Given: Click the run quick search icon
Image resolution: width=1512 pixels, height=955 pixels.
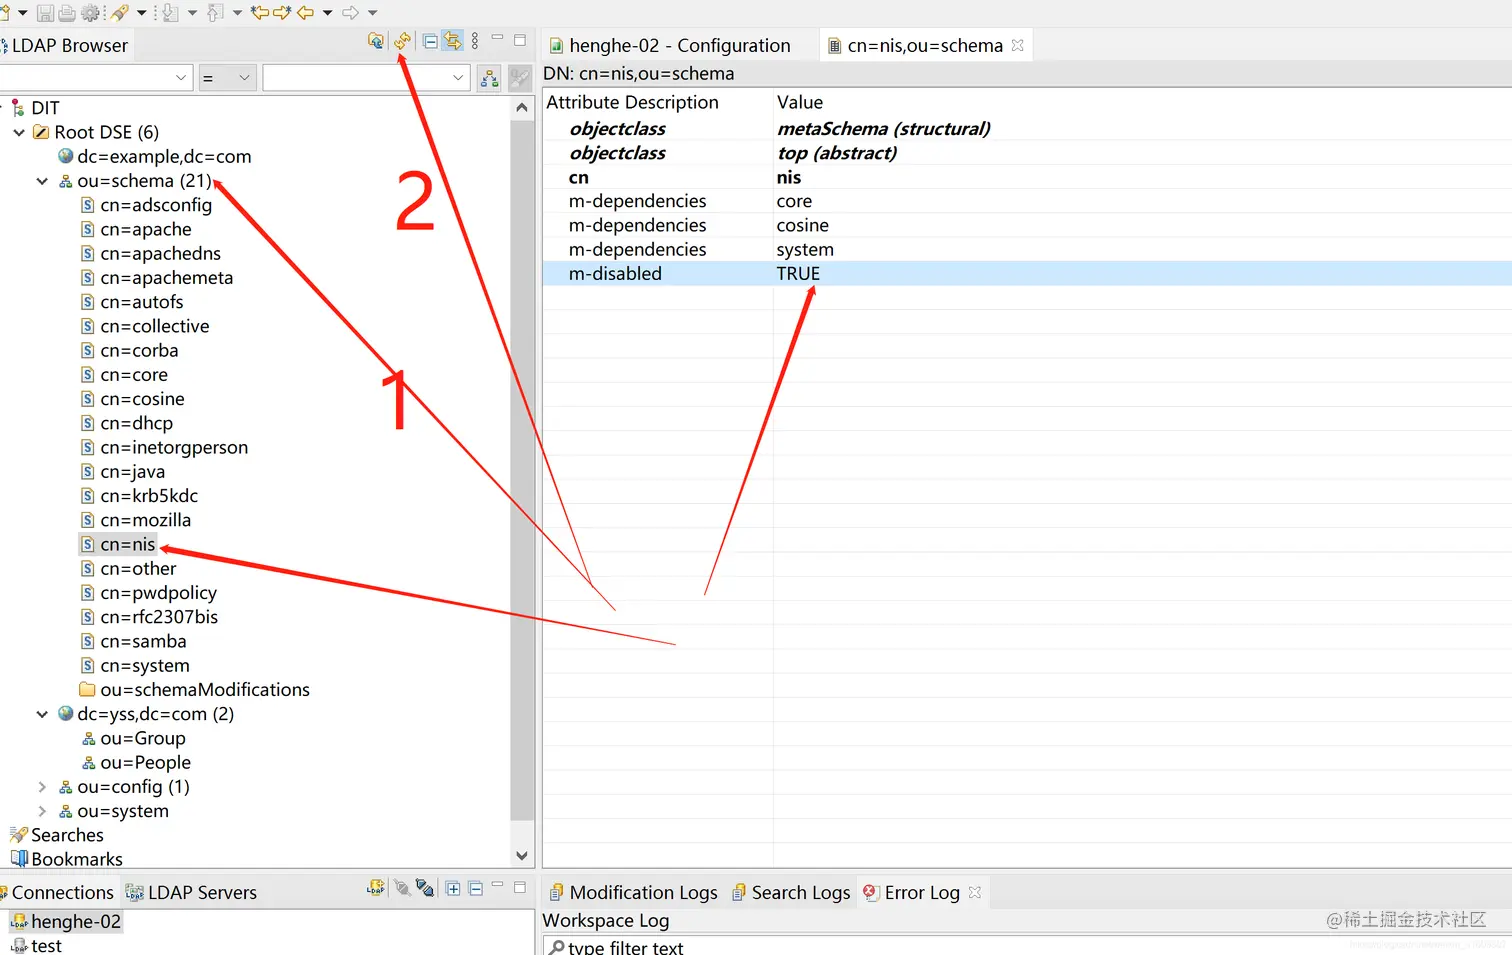Looking at the screenshot, I should [x=520, y=78].
